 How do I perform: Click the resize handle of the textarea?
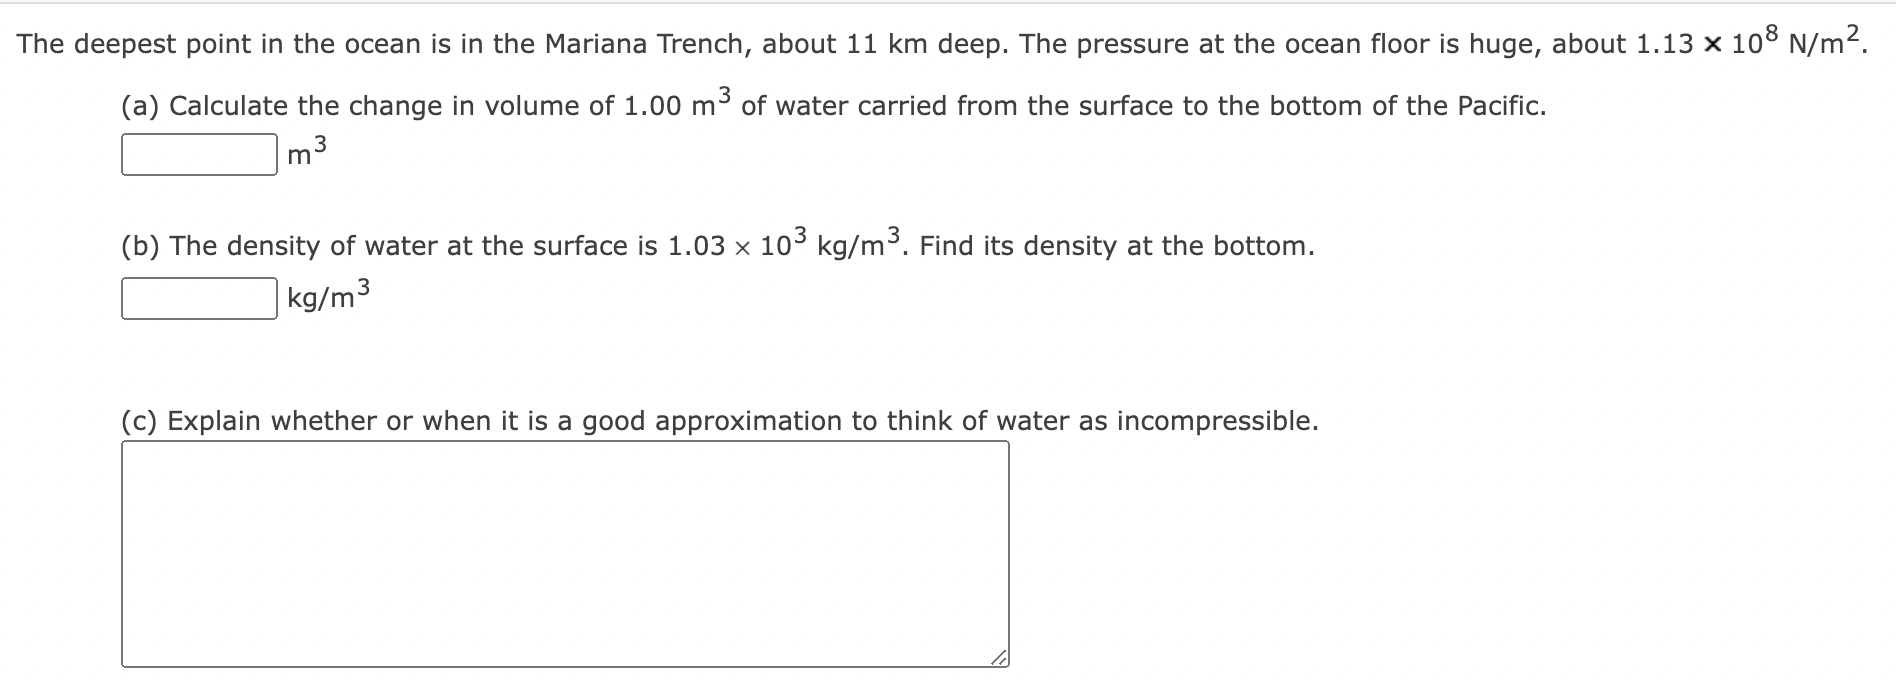(999, 658)
